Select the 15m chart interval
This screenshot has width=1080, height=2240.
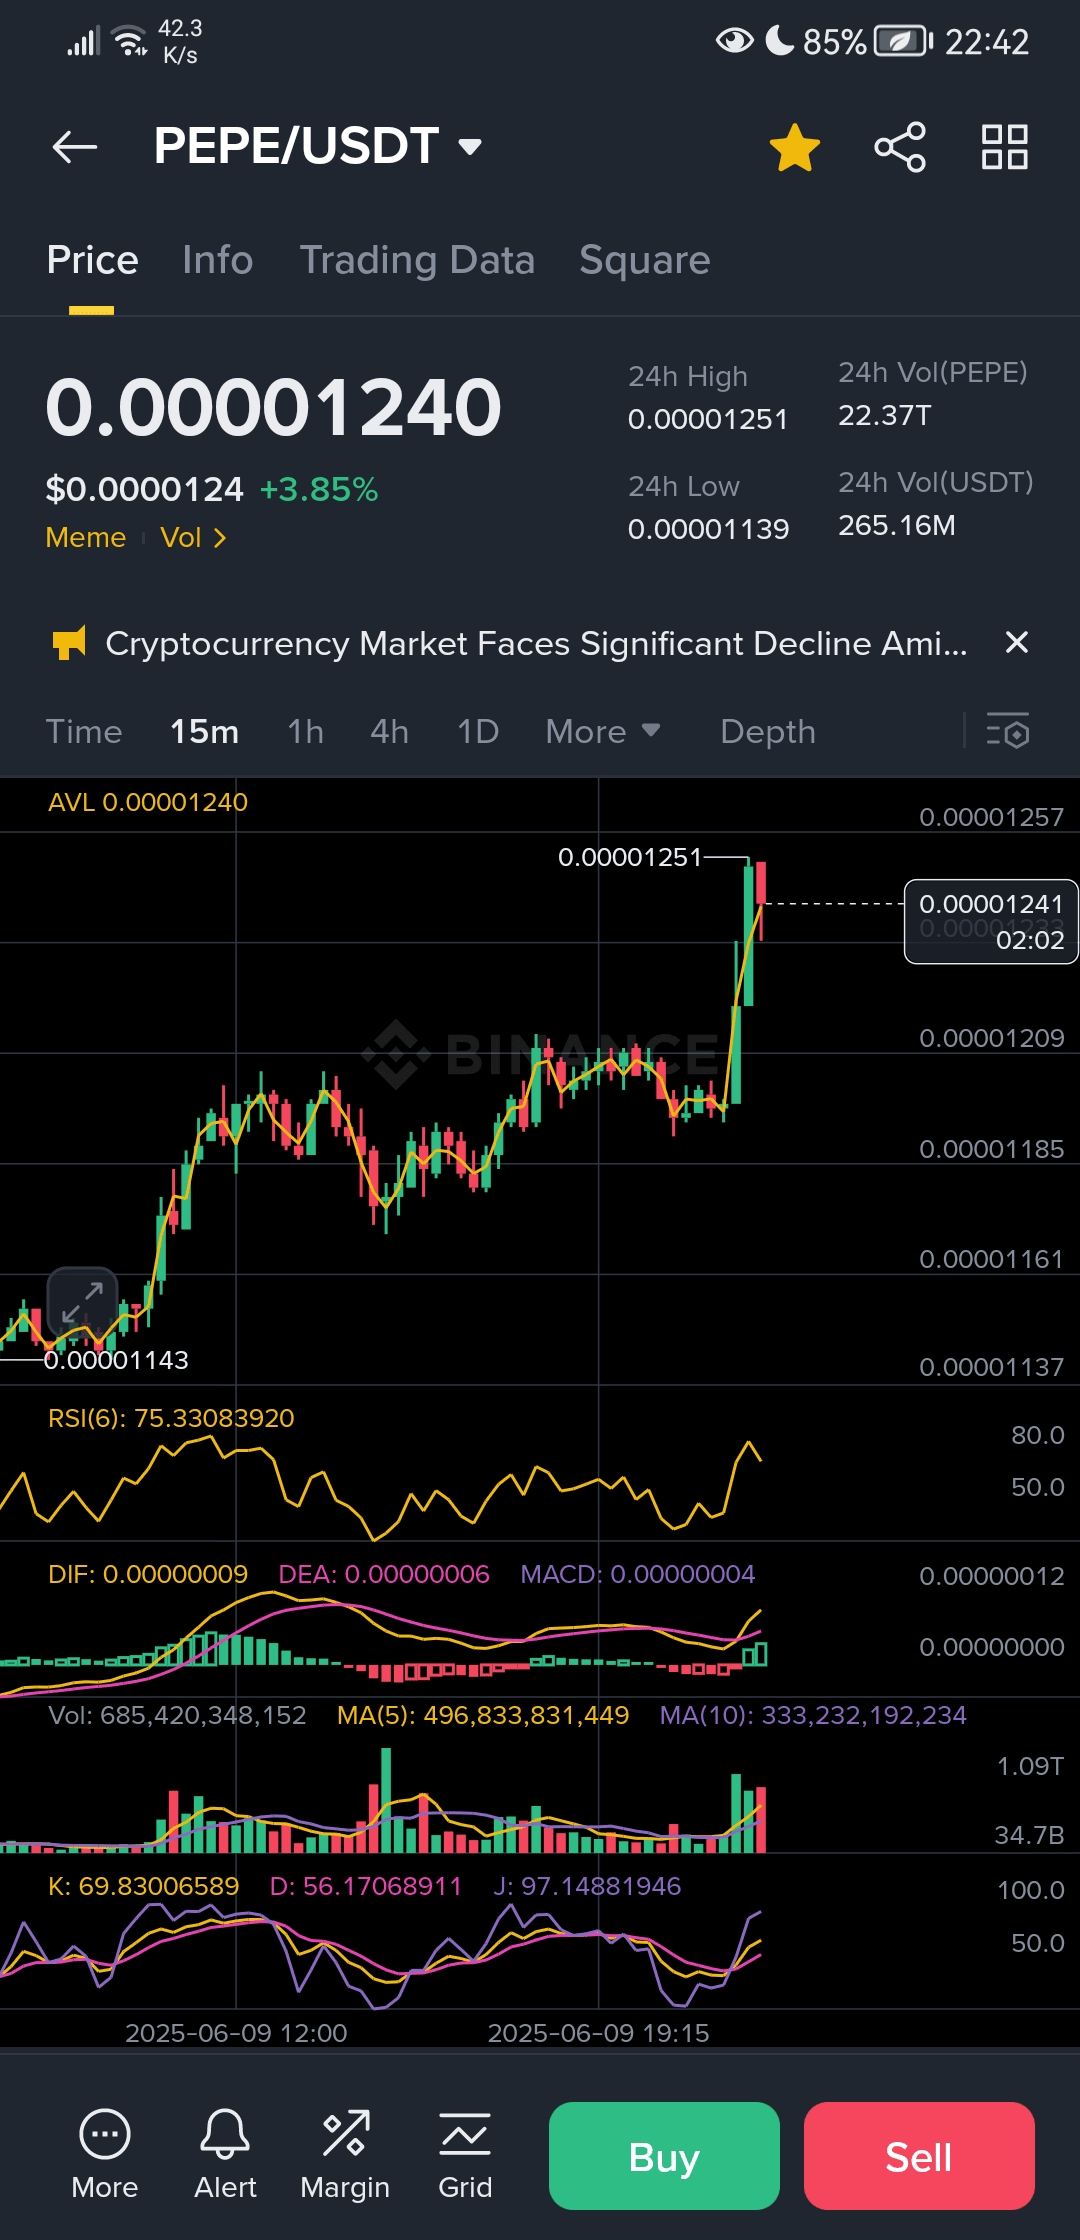204,732
